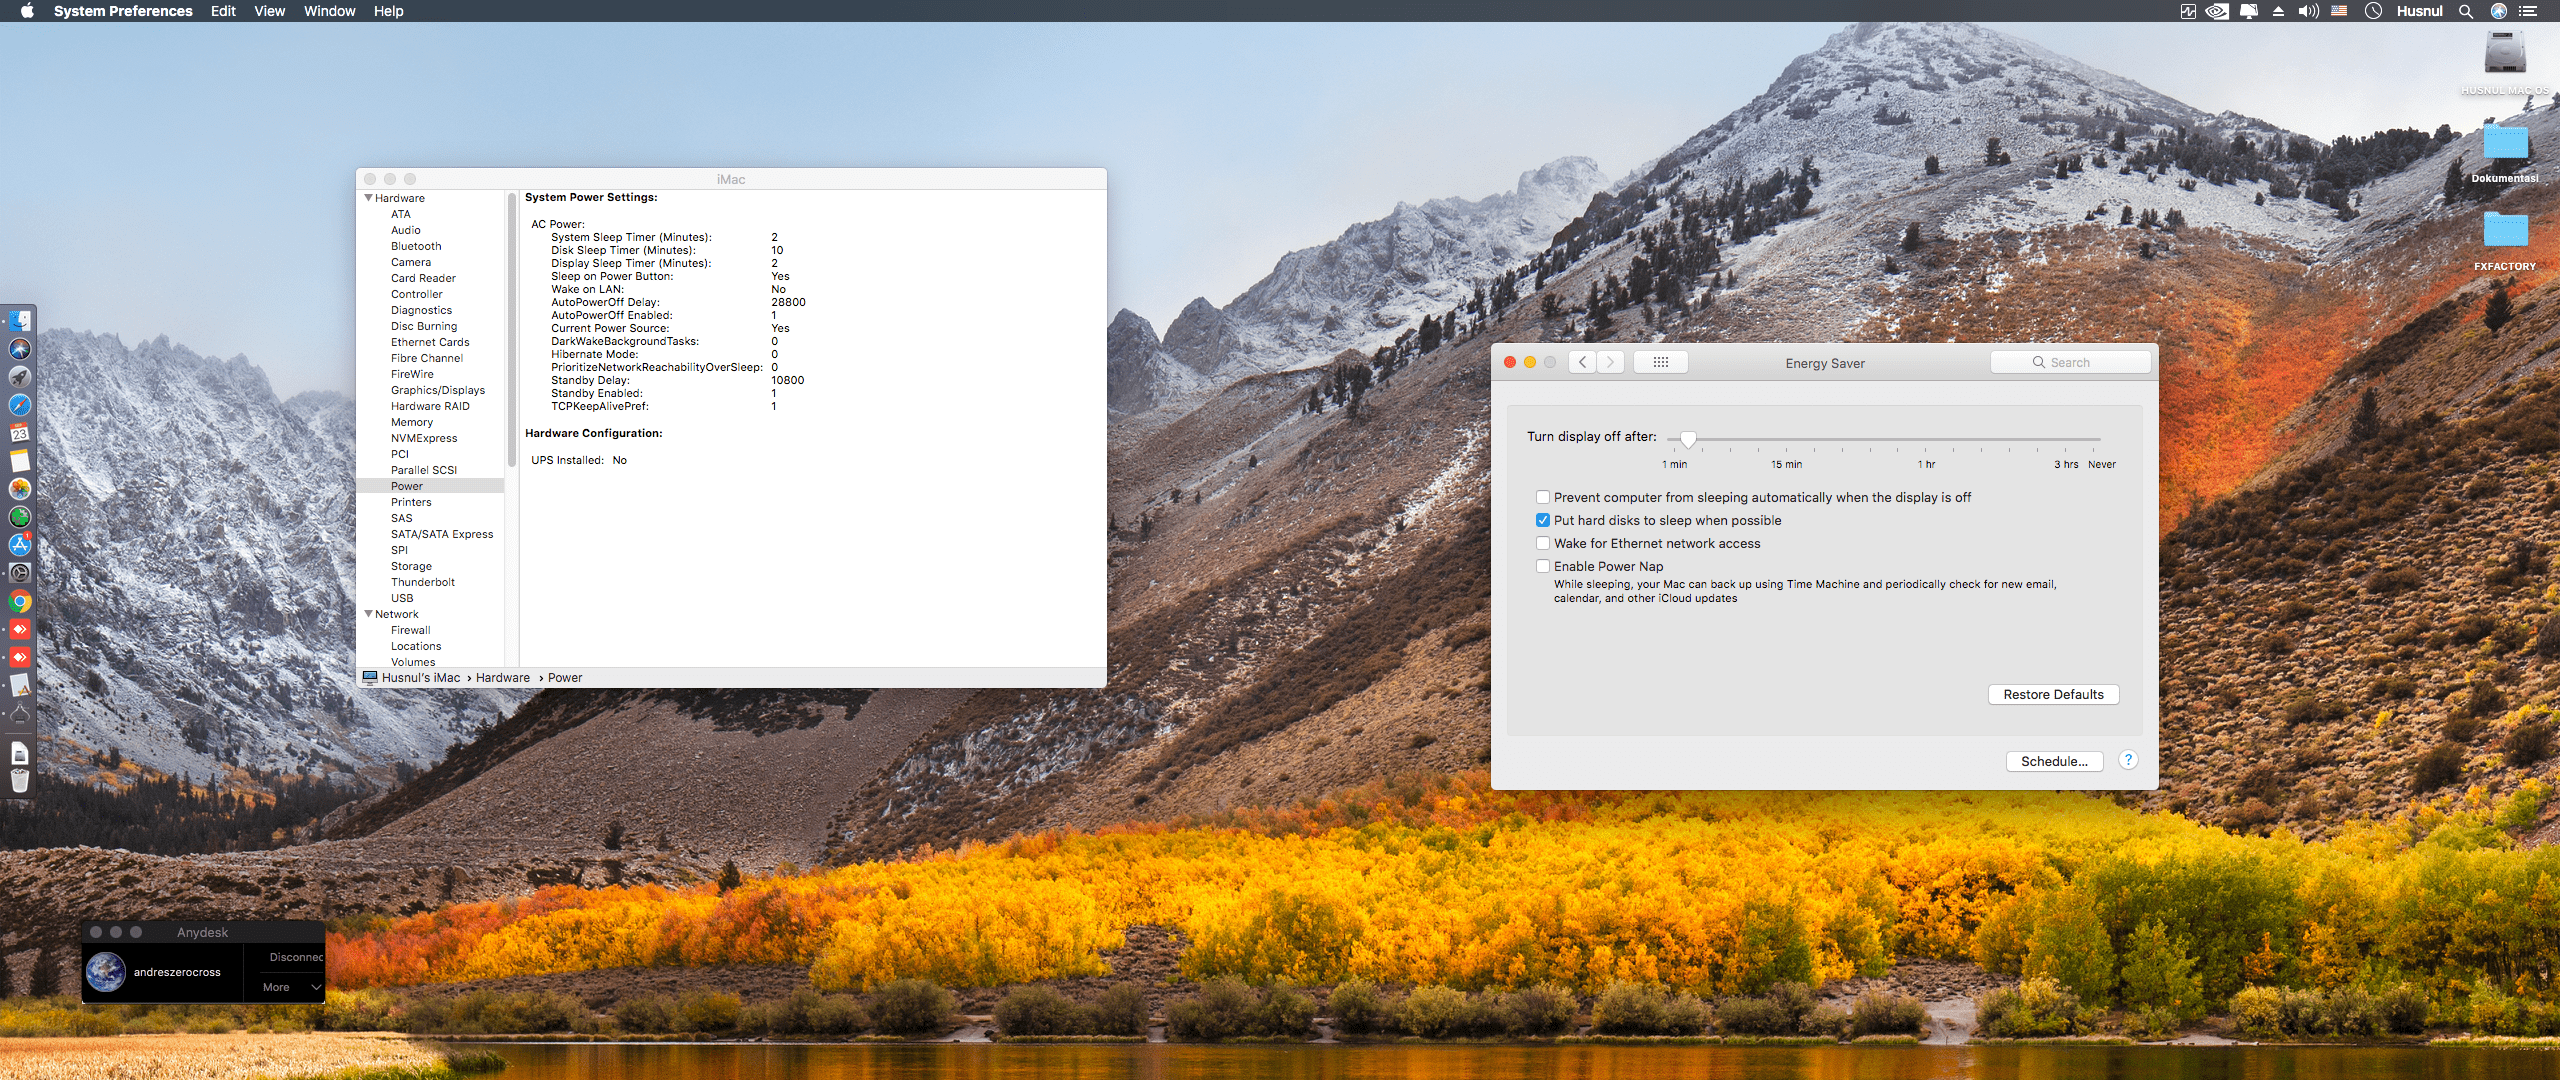Open Energy Saver help question mark
2560x1080 pixels.
pos(2128,760)
